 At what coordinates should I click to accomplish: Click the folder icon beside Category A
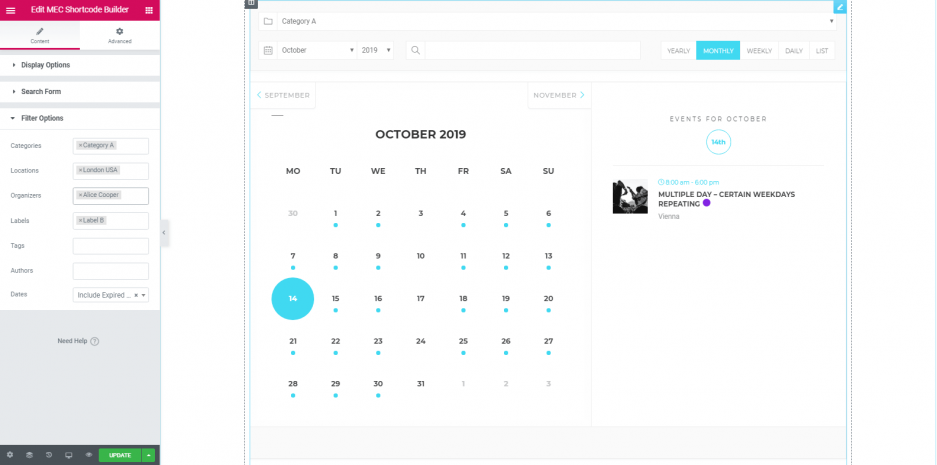(x=268, y=22)
